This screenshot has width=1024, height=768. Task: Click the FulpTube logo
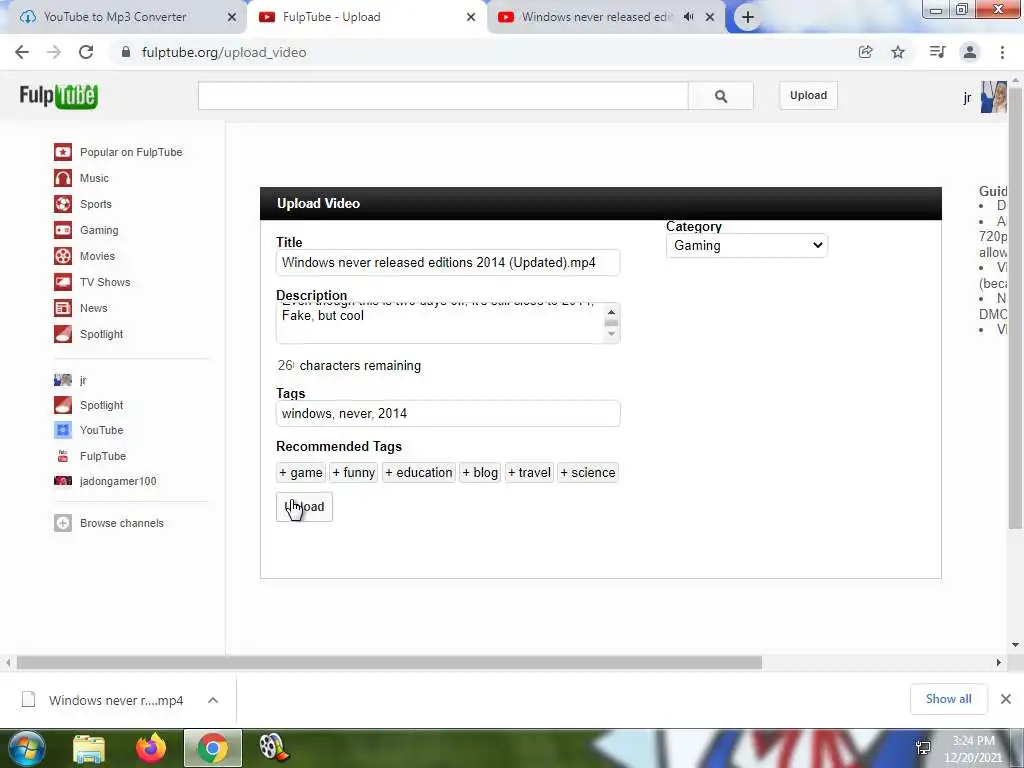pos(58,96)
